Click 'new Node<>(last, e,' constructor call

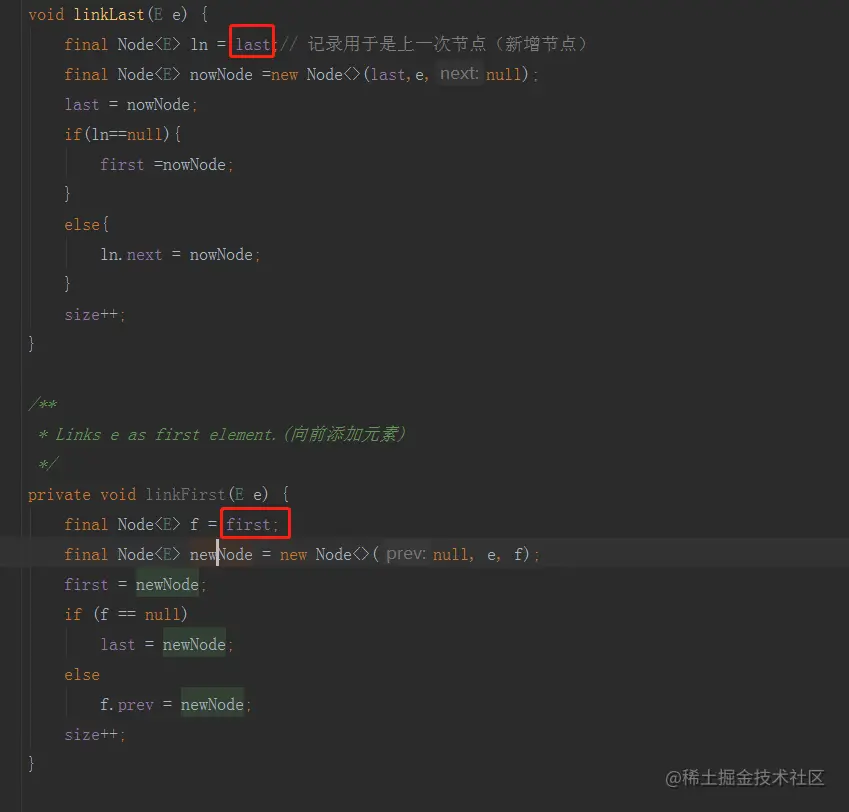(350, 74)
